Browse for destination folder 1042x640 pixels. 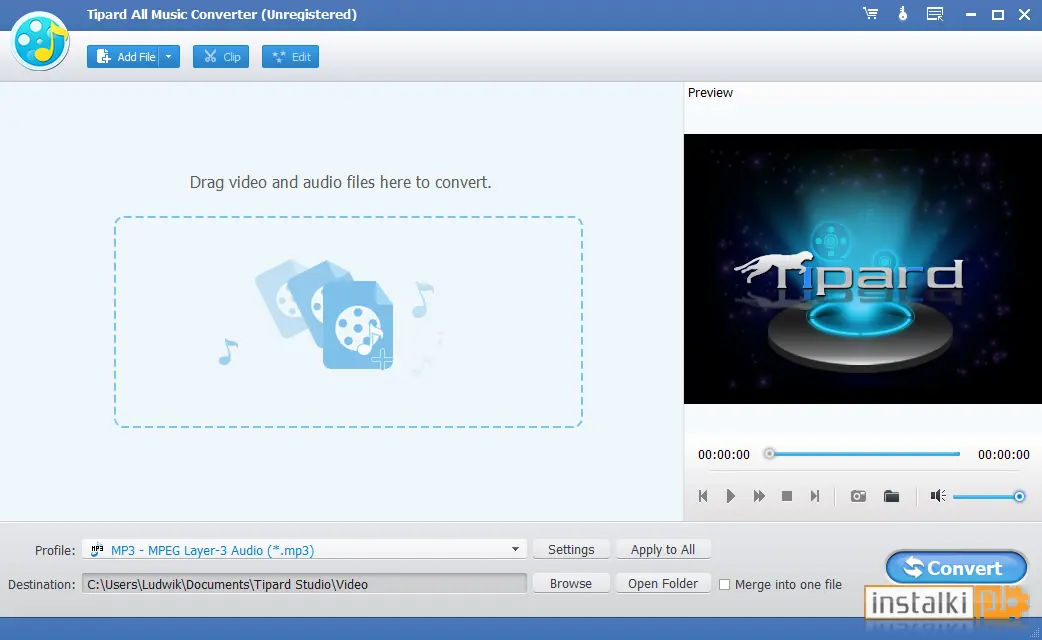coord(571,584)
